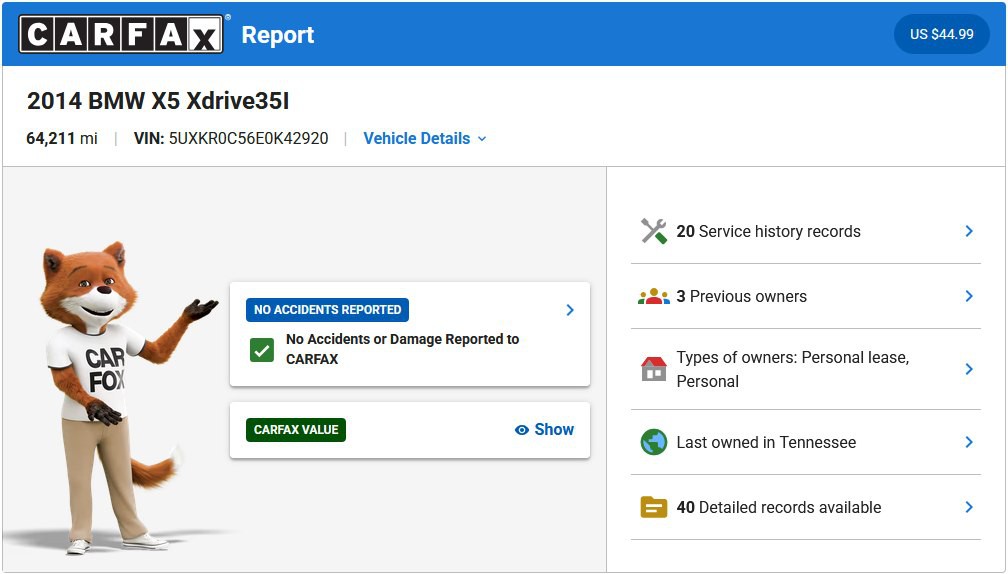Click No Accidents or Damage Reported text
Image resolution: width=1008 pixels, height=574 pixels.
tap(402, 349)
